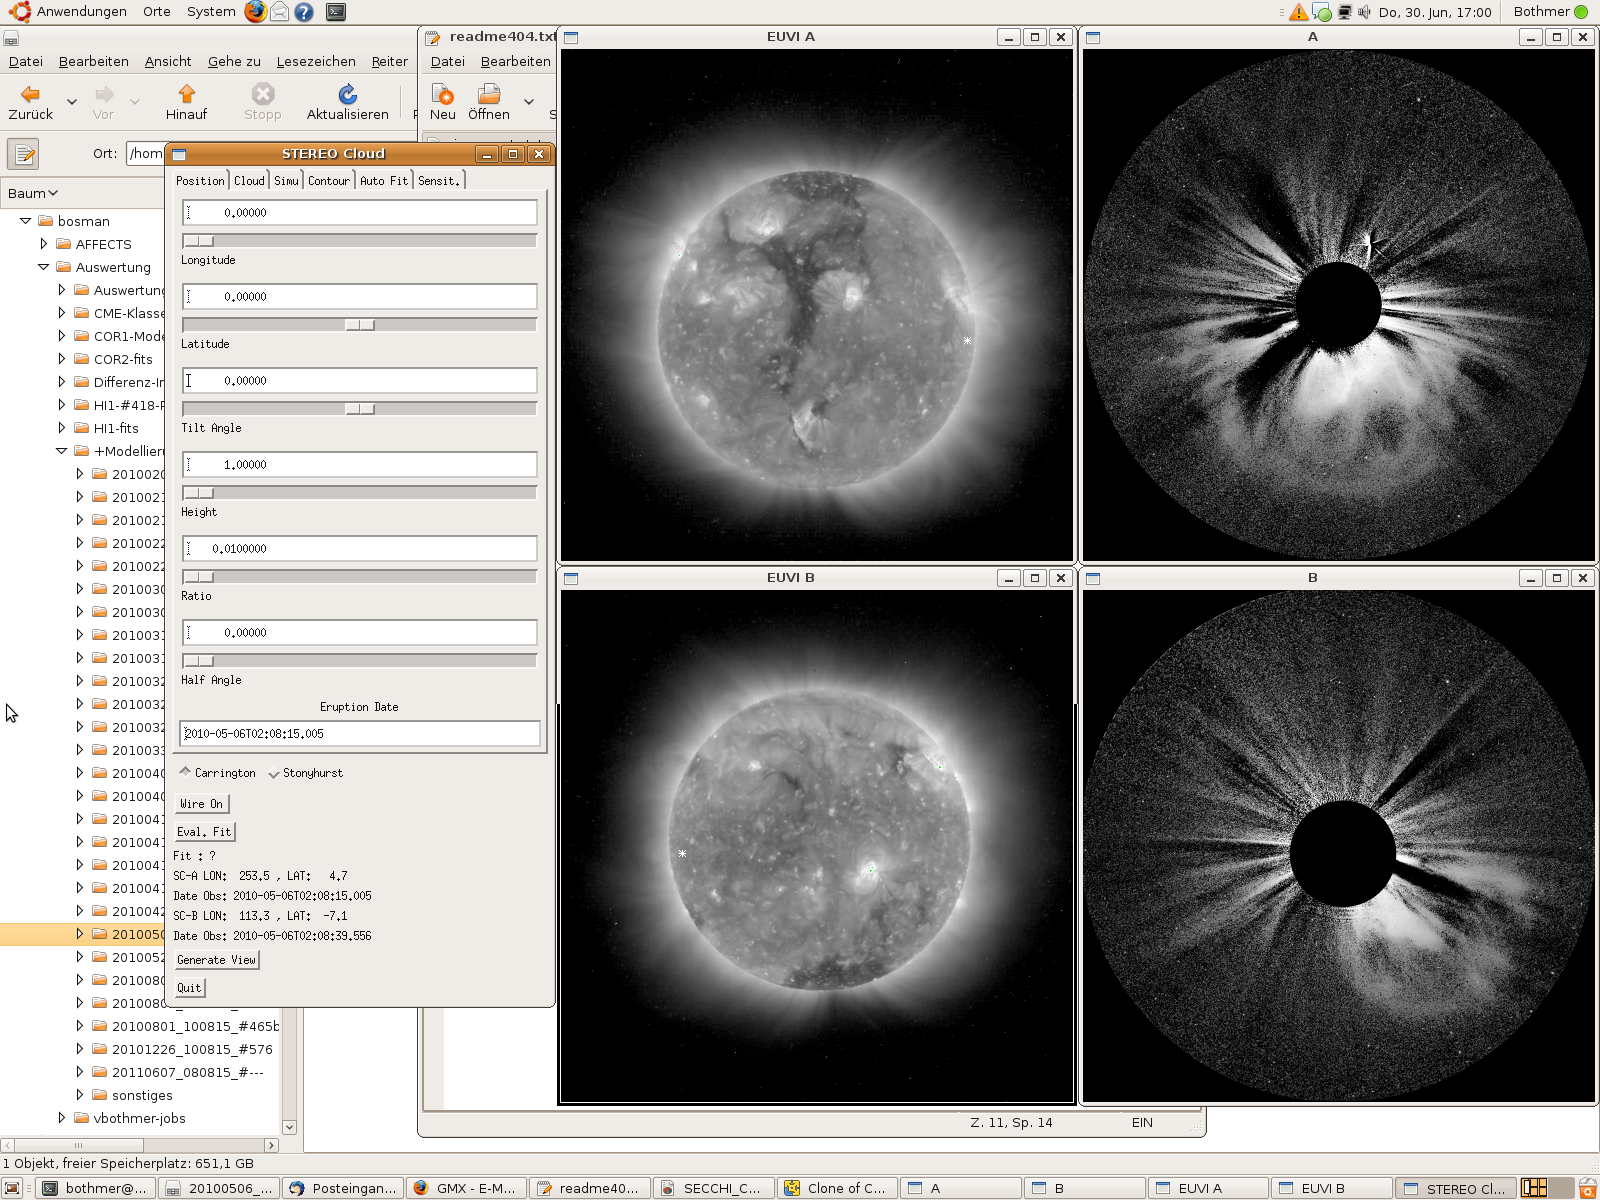Open the Öffnen recent files dropdown arrow
The image size is (1600, 1200).
pyautogui.click(x=529, y=101)
